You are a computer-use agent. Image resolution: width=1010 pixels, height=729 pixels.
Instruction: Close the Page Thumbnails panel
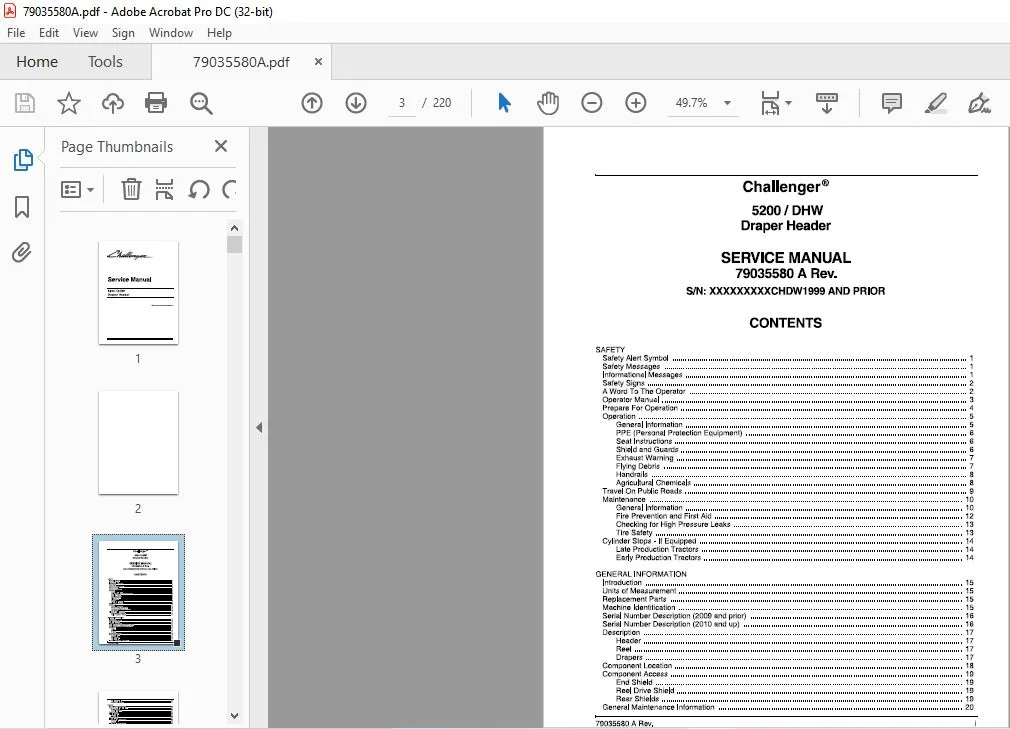221,146
